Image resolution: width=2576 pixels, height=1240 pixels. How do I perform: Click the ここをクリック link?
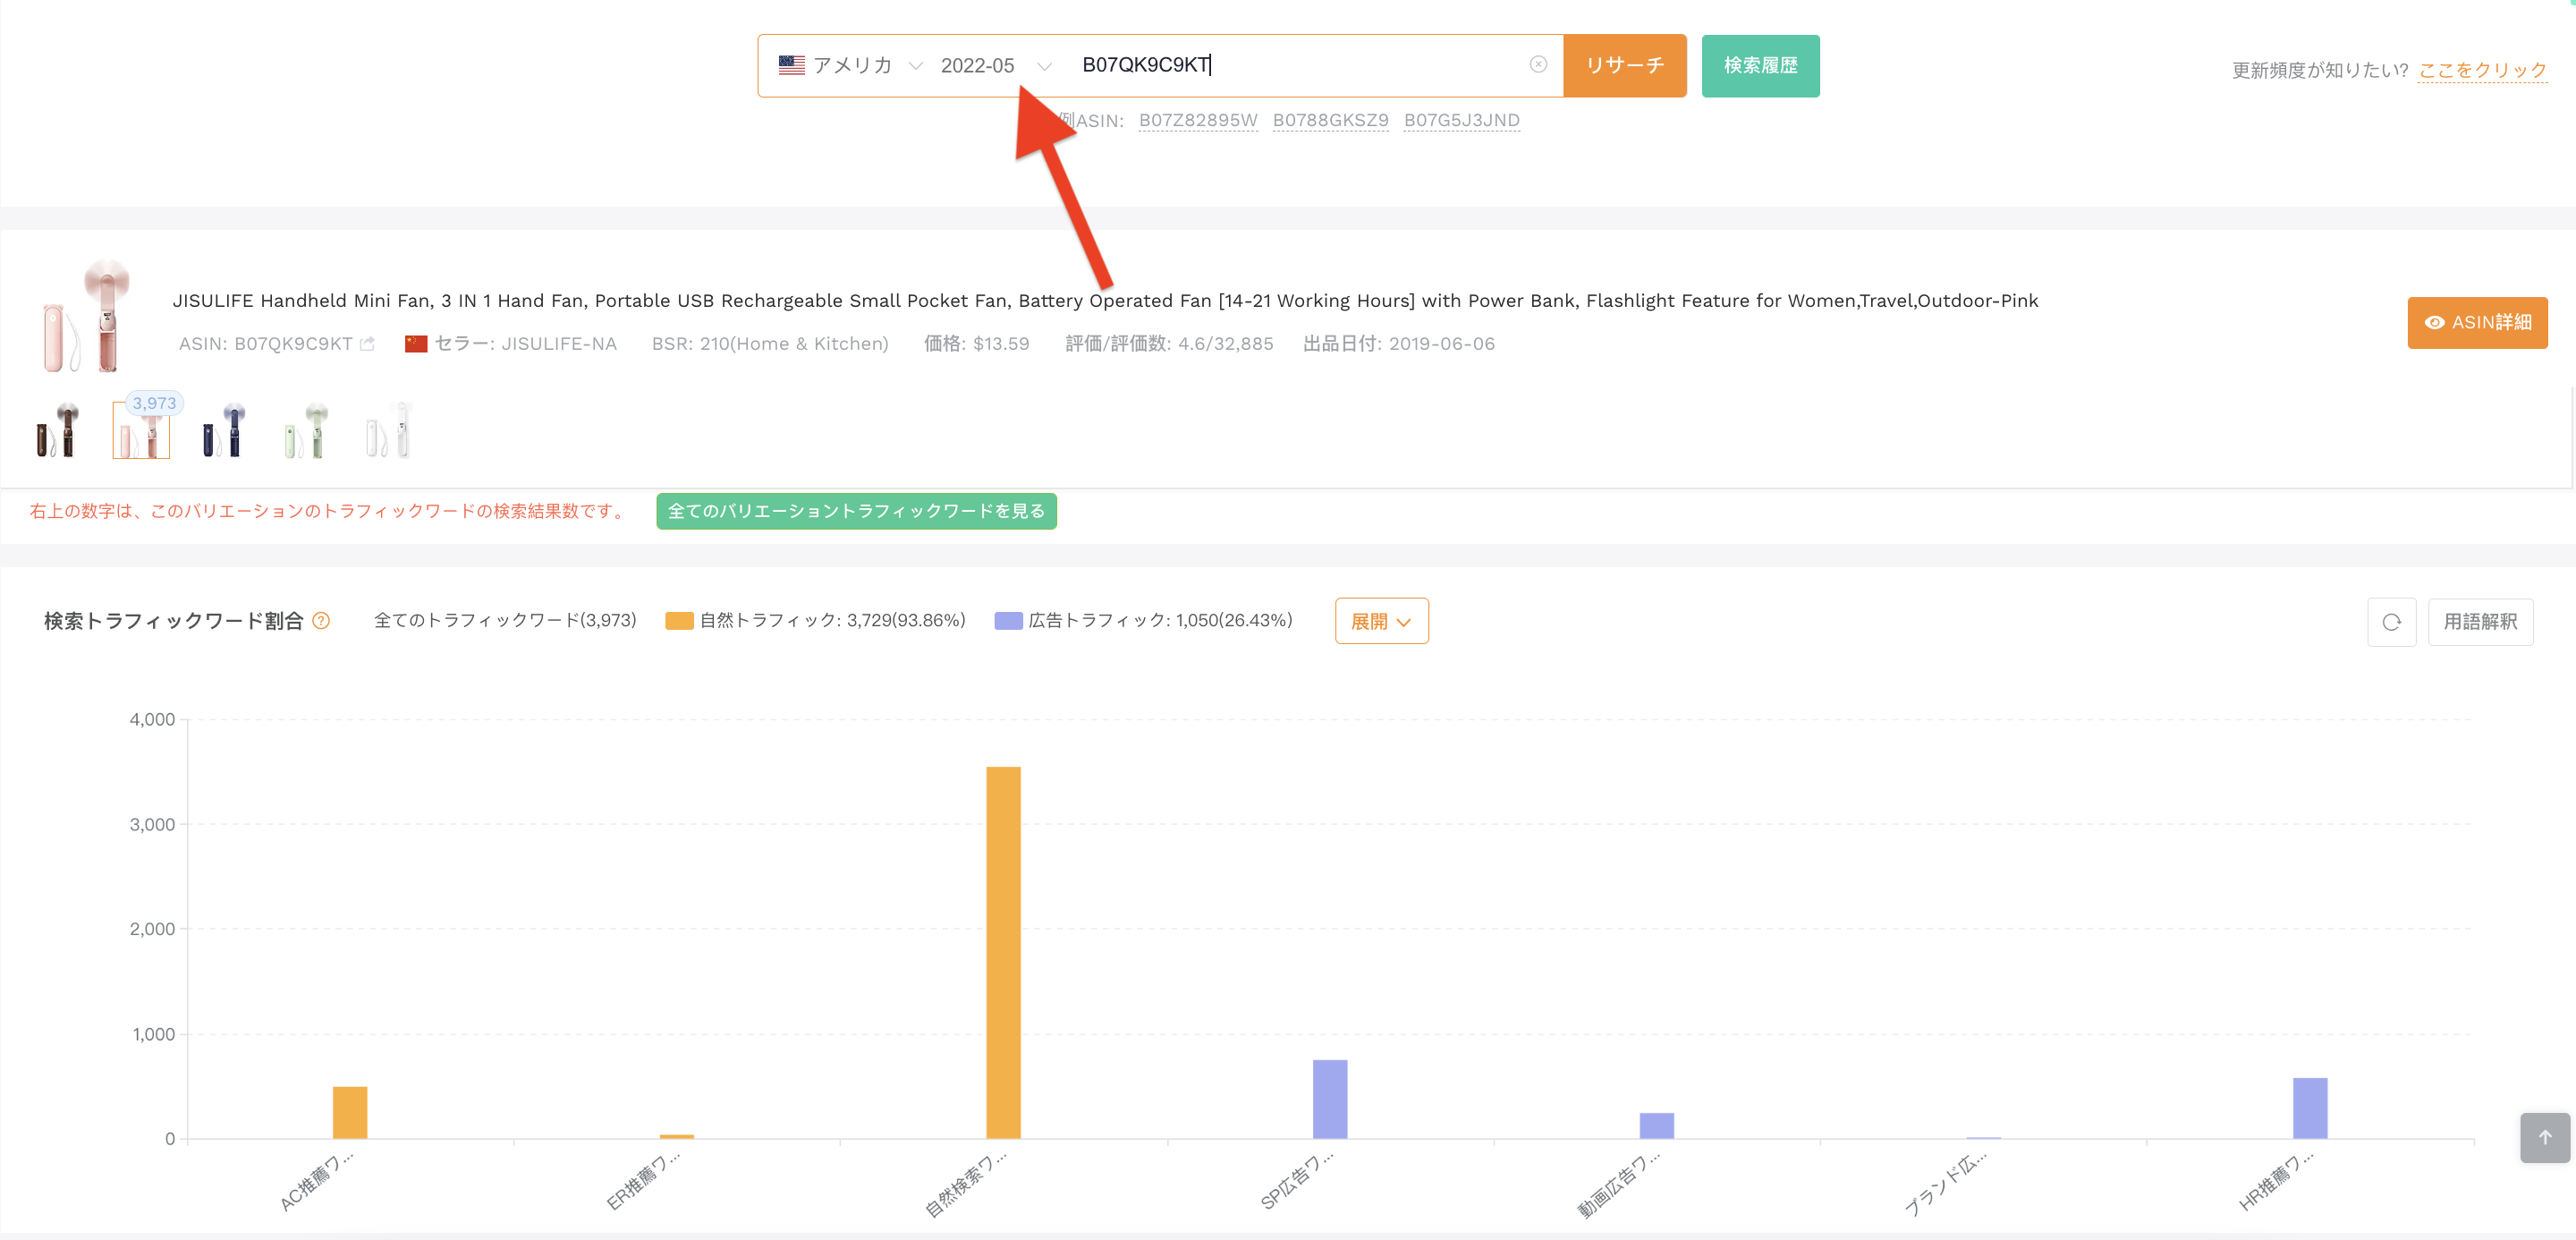tap(2482, 70)
